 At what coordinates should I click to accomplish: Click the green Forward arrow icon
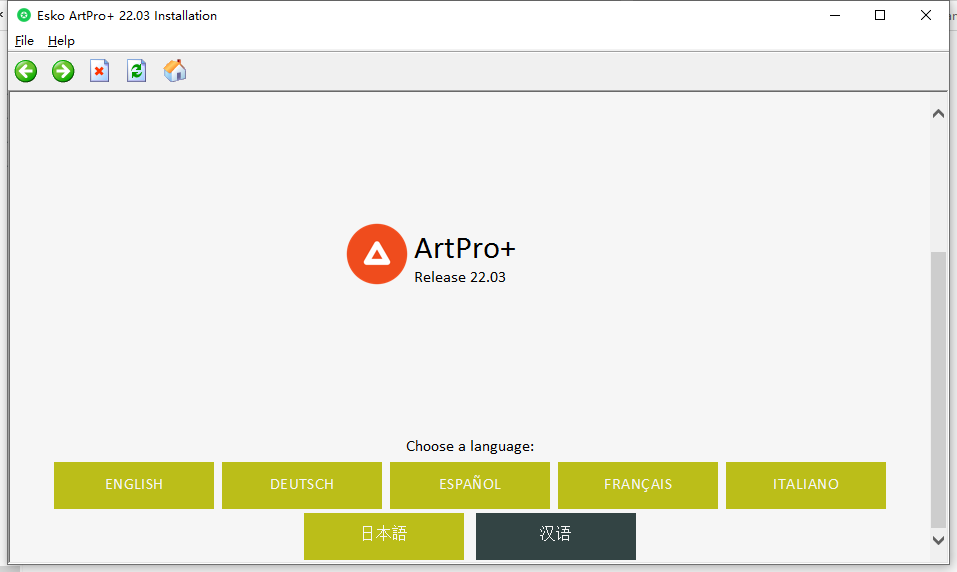pyautogui.click(x=63, y=71)
